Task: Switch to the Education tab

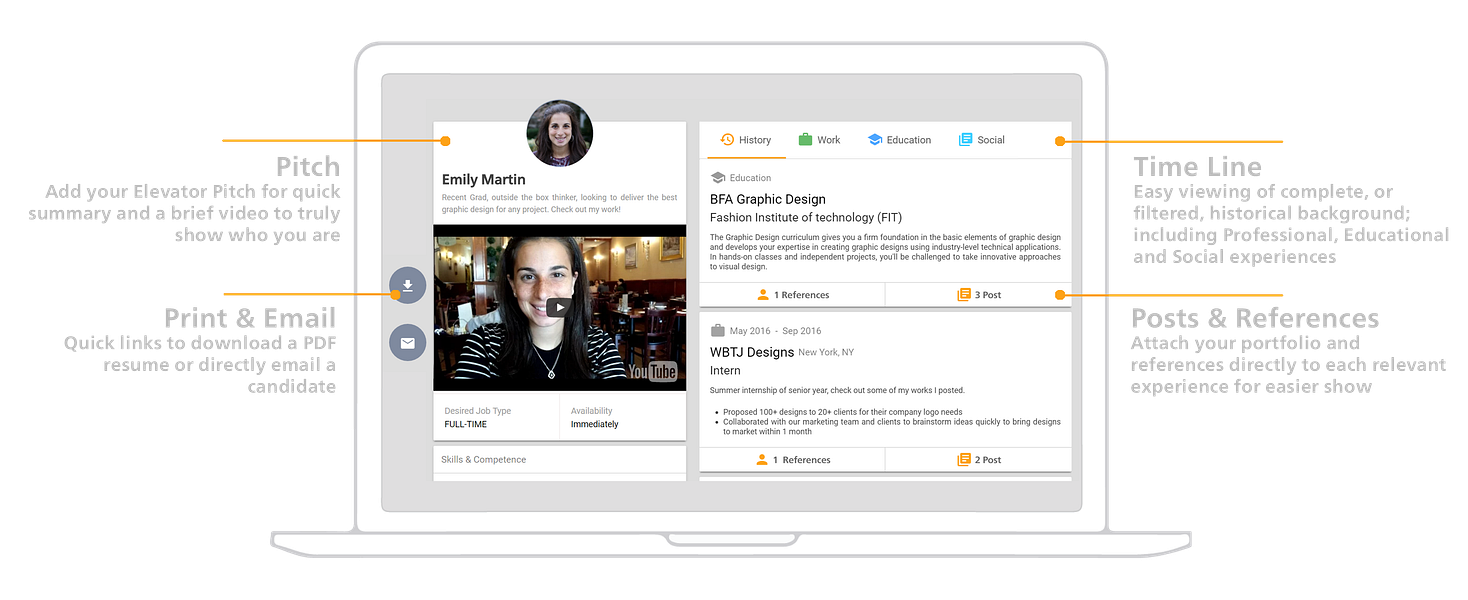Action: (899, 140)
